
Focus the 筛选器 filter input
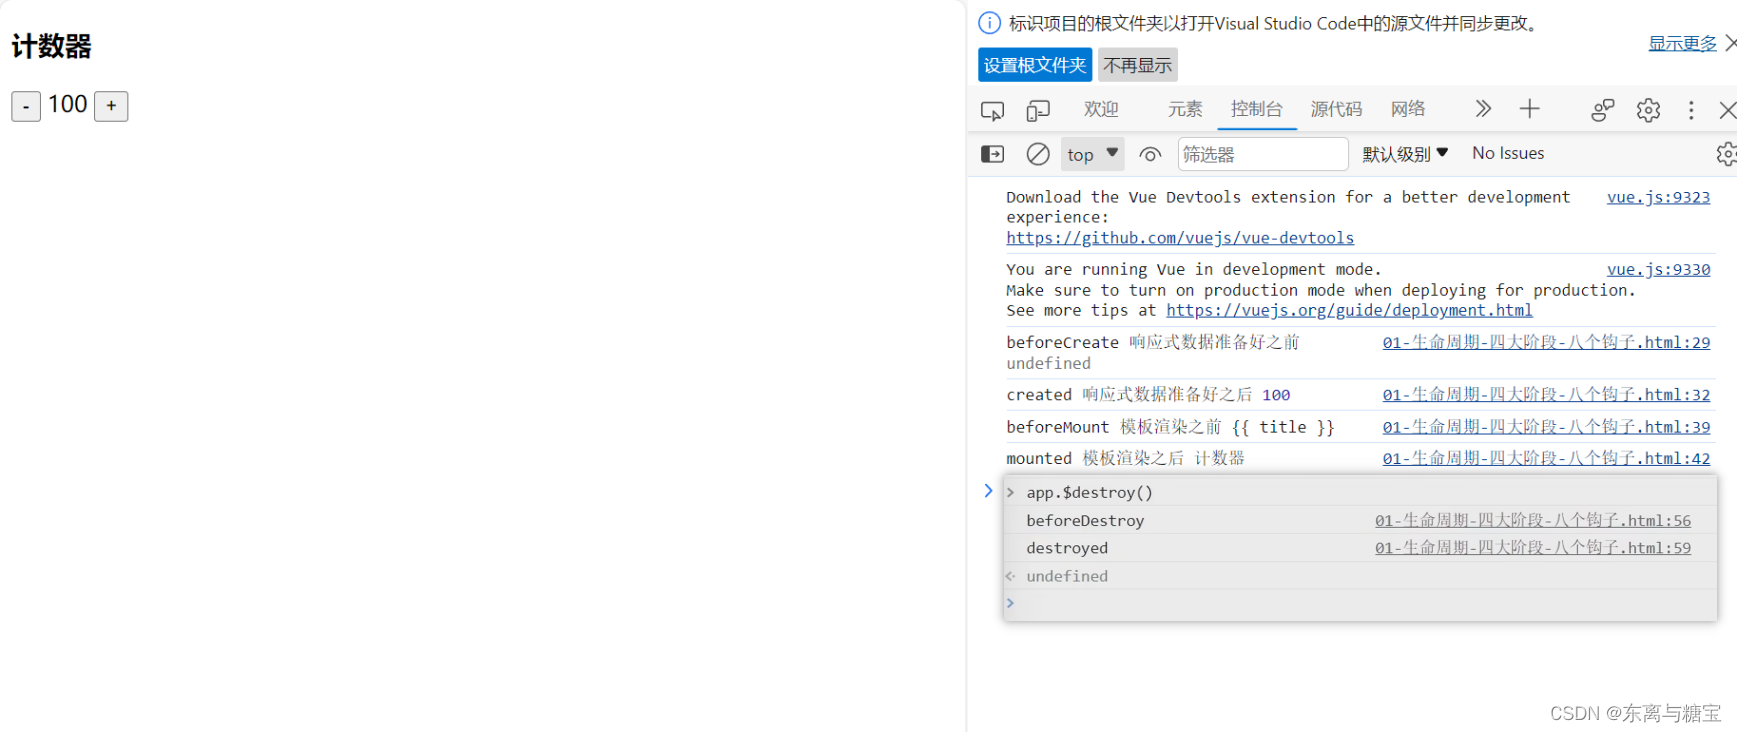(x=1263, y=154)
